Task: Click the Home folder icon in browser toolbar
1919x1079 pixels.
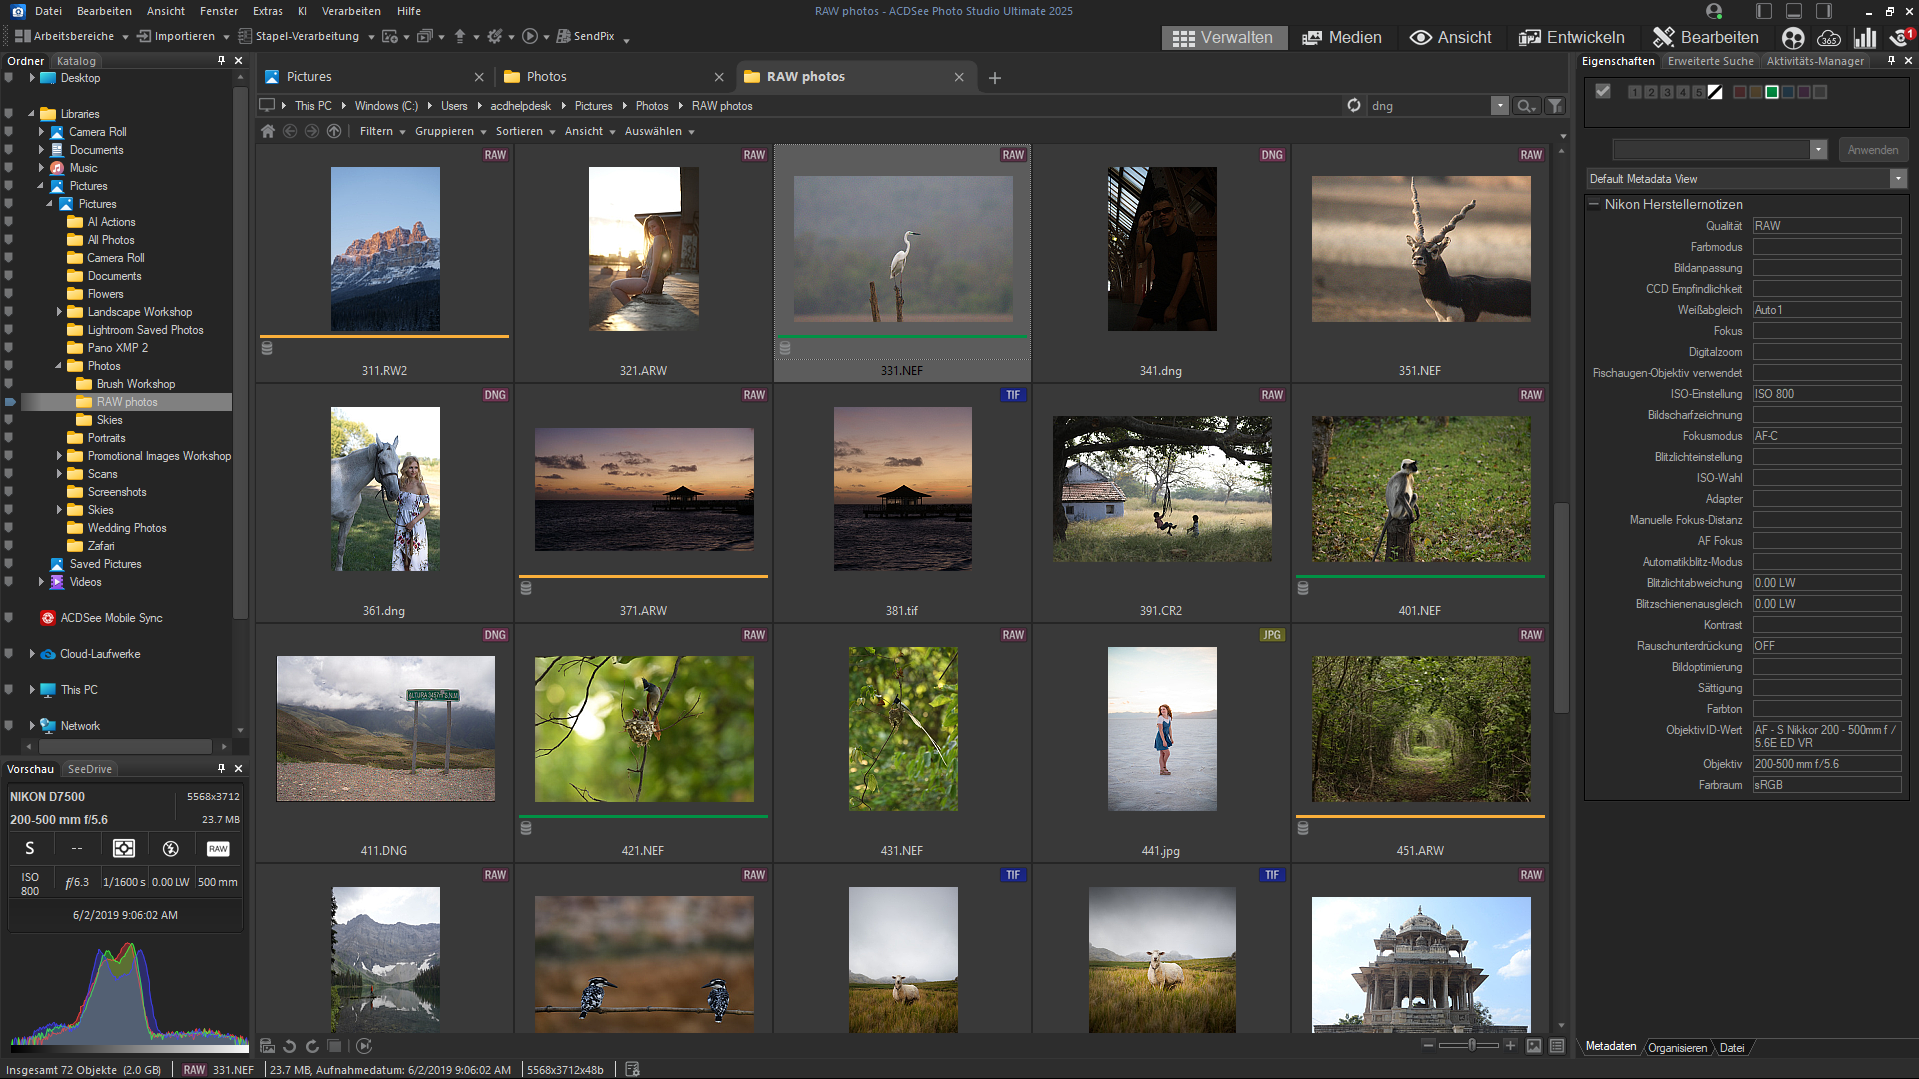Action: 268,131
